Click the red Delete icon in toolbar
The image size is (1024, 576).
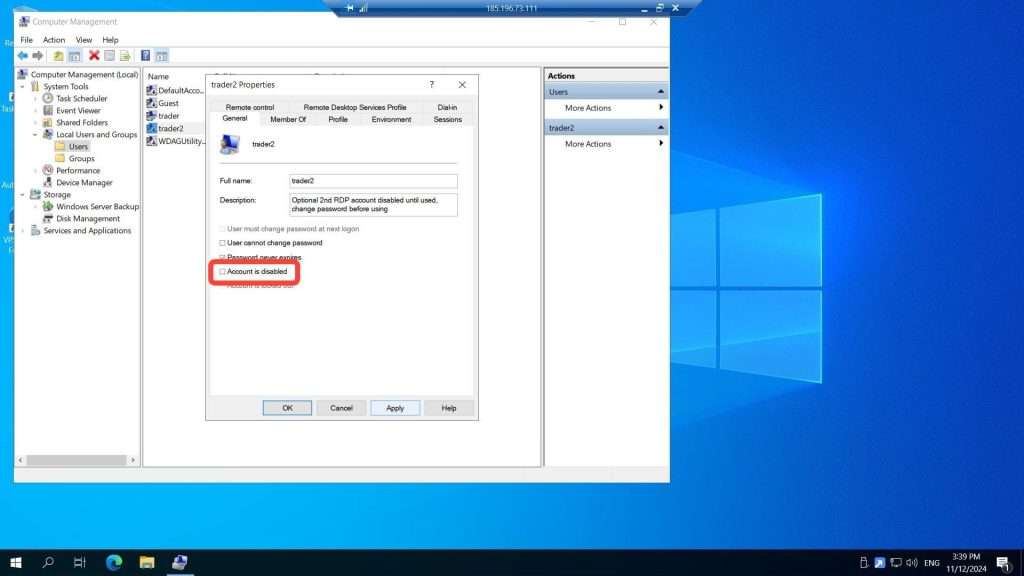point(94,56)
